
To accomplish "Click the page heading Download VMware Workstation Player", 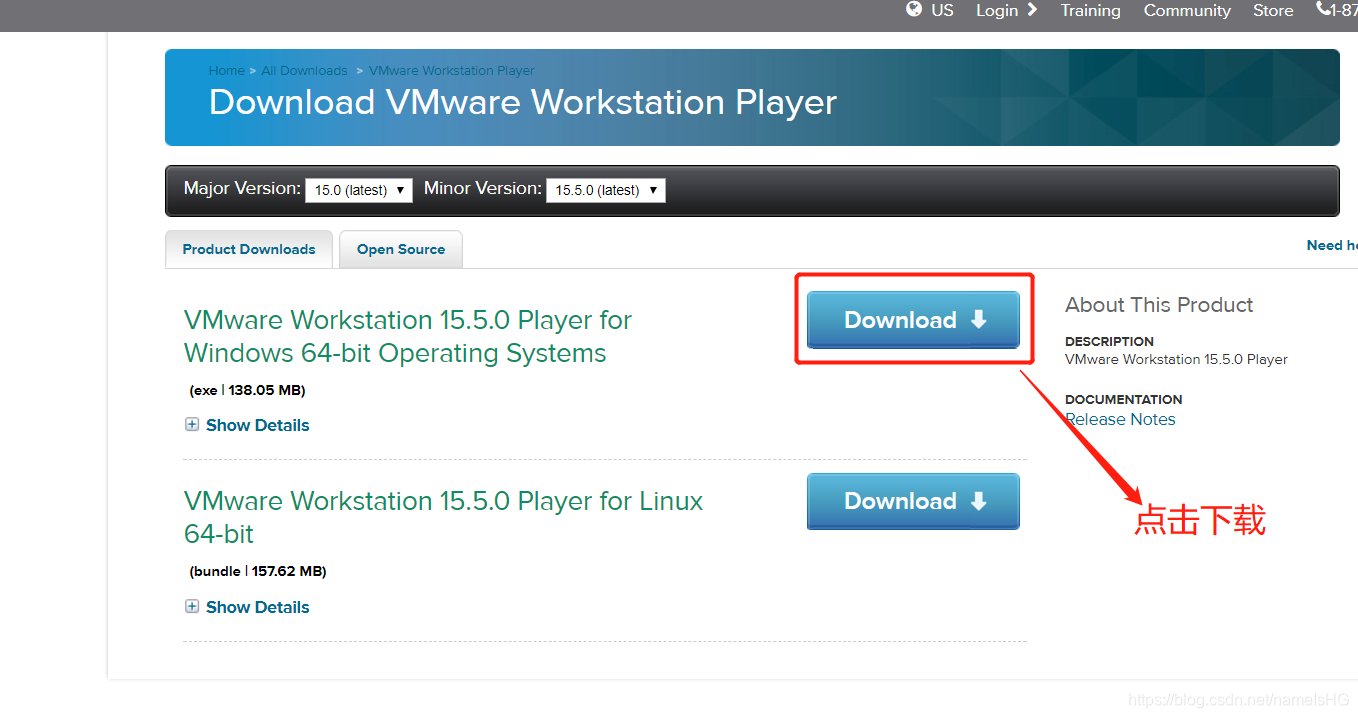I will [522, 102].
